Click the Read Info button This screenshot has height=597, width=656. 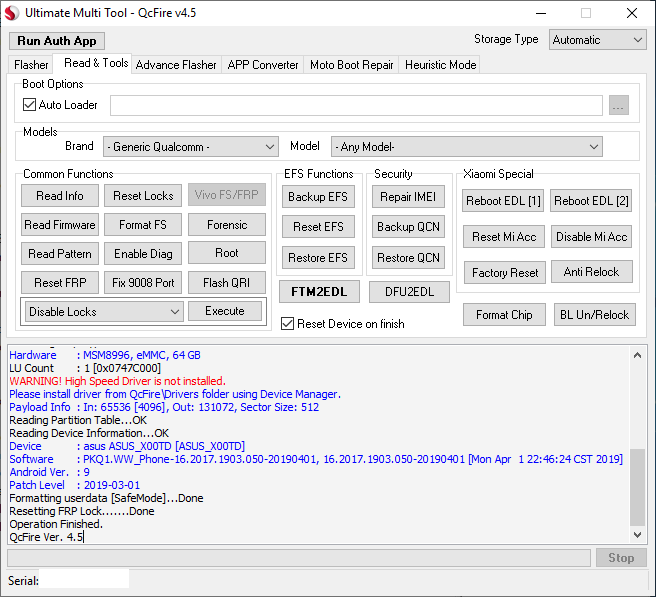point(60,195)
